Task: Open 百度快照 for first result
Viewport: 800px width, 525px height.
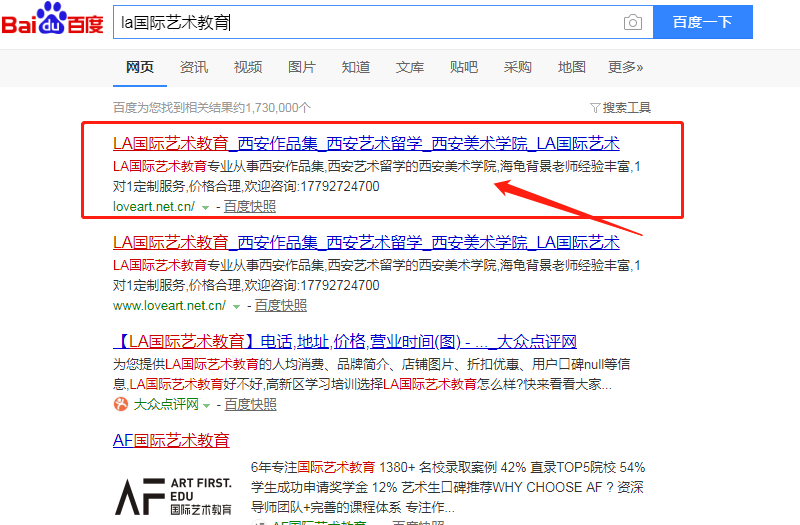Action: coord(250,207)
